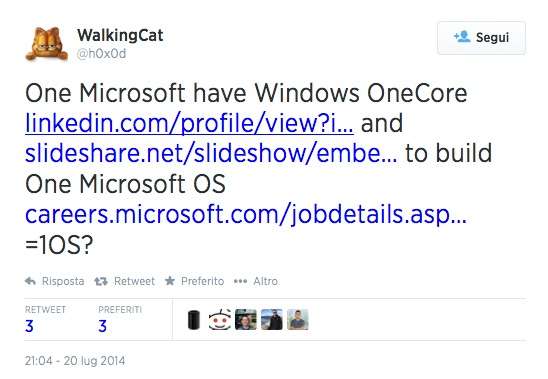Open the WalkingCat display name
The width and height of the screenshot is (548, 379).
[x=120, y=35]
